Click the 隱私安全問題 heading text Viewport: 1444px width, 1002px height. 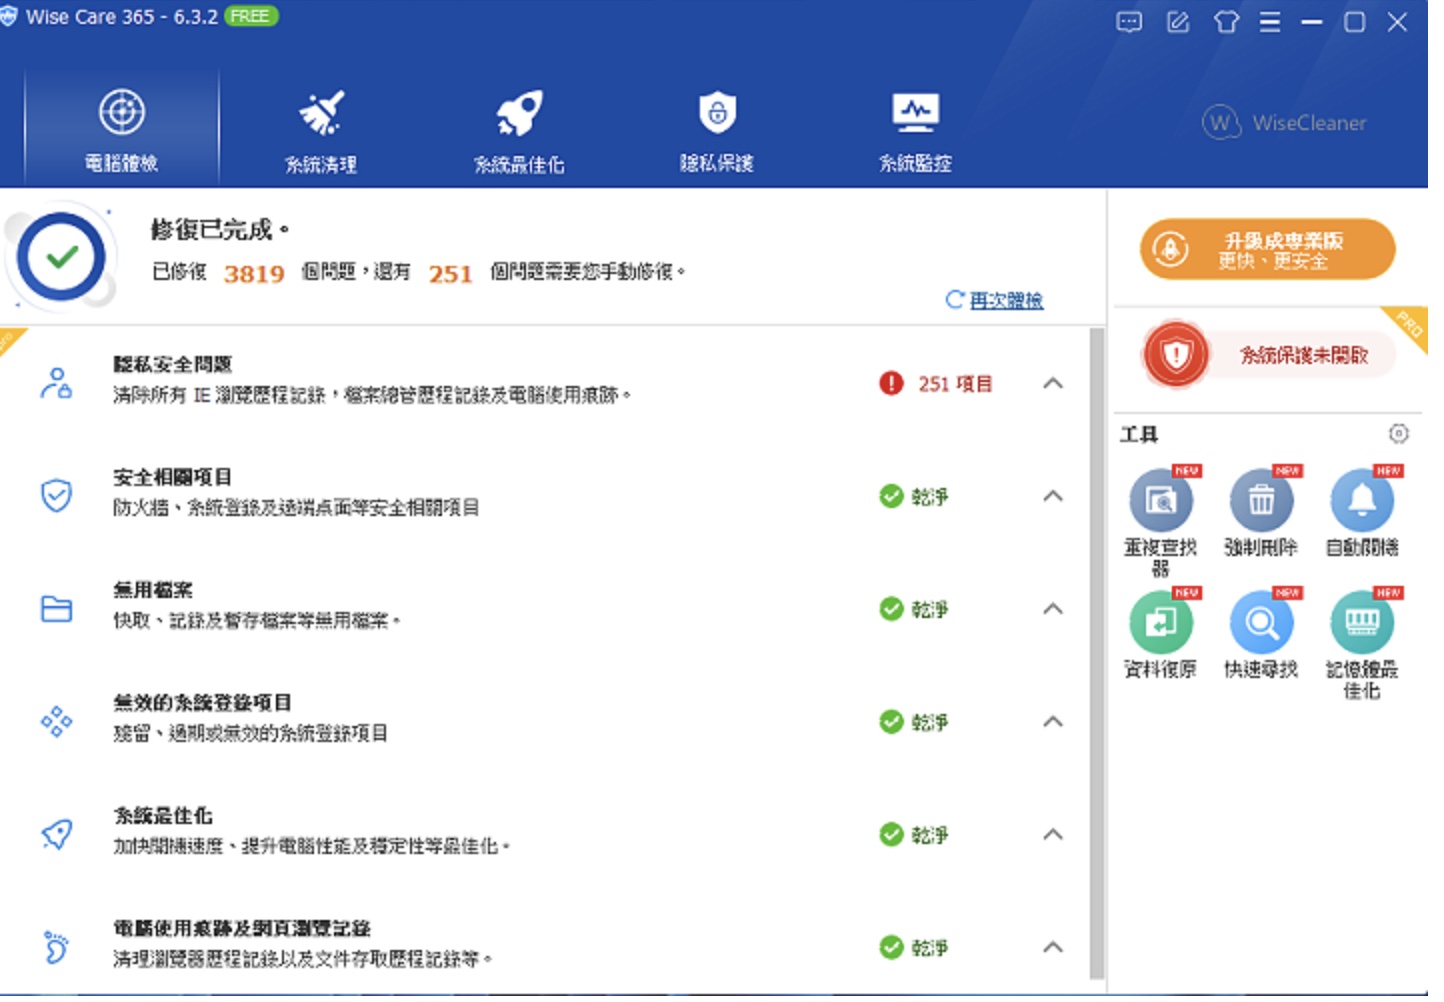pyautogui.click(x=172, y=364)
